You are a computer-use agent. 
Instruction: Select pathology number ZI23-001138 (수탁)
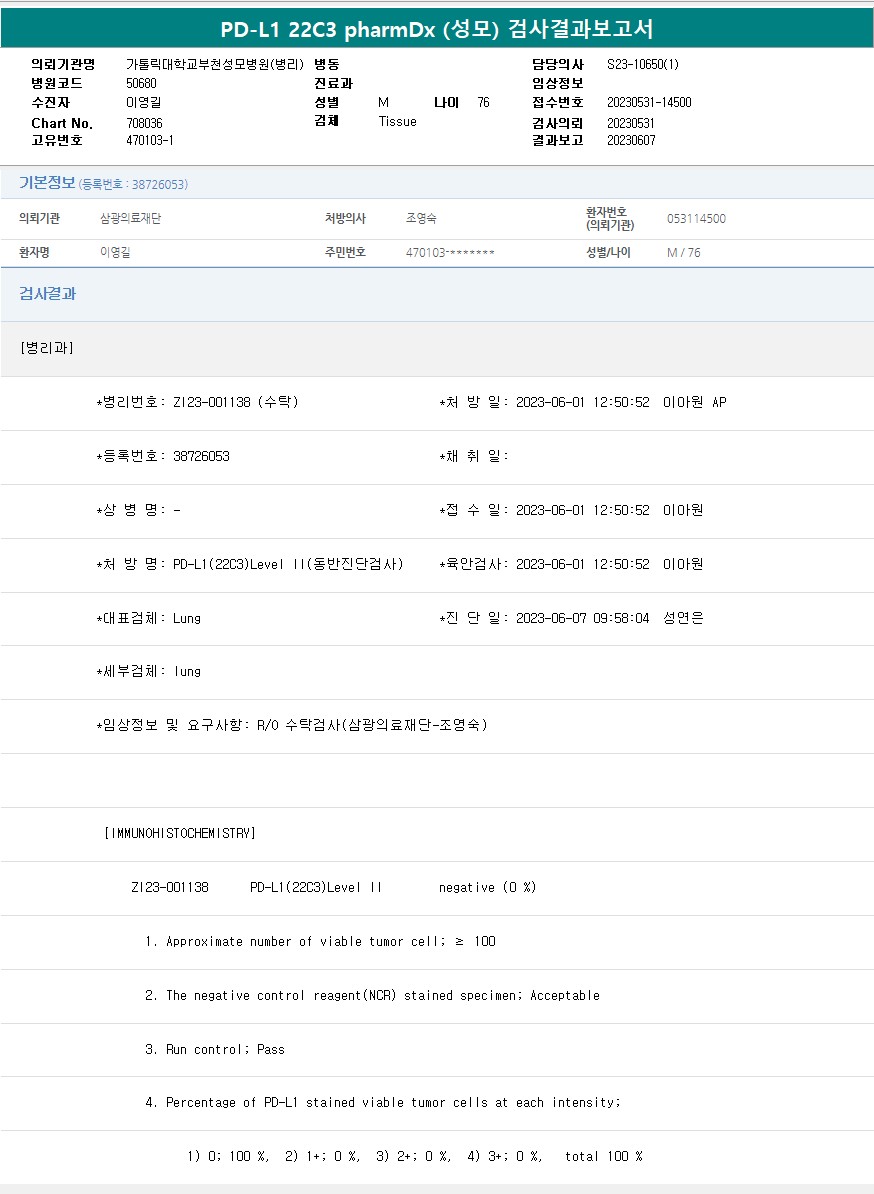coord(235,402)
